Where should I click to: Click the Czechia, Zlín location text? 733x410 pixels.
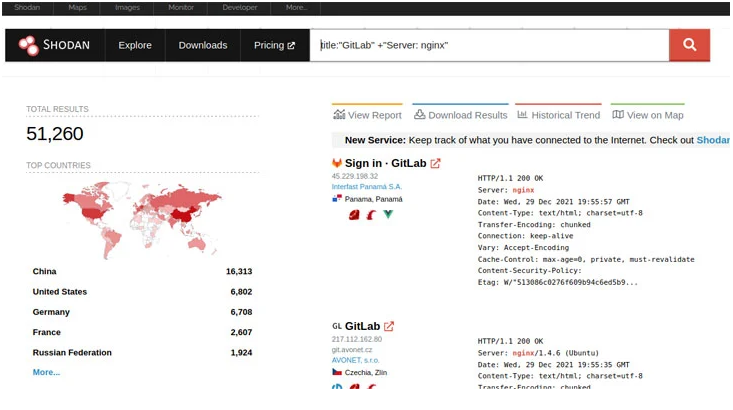366,373
